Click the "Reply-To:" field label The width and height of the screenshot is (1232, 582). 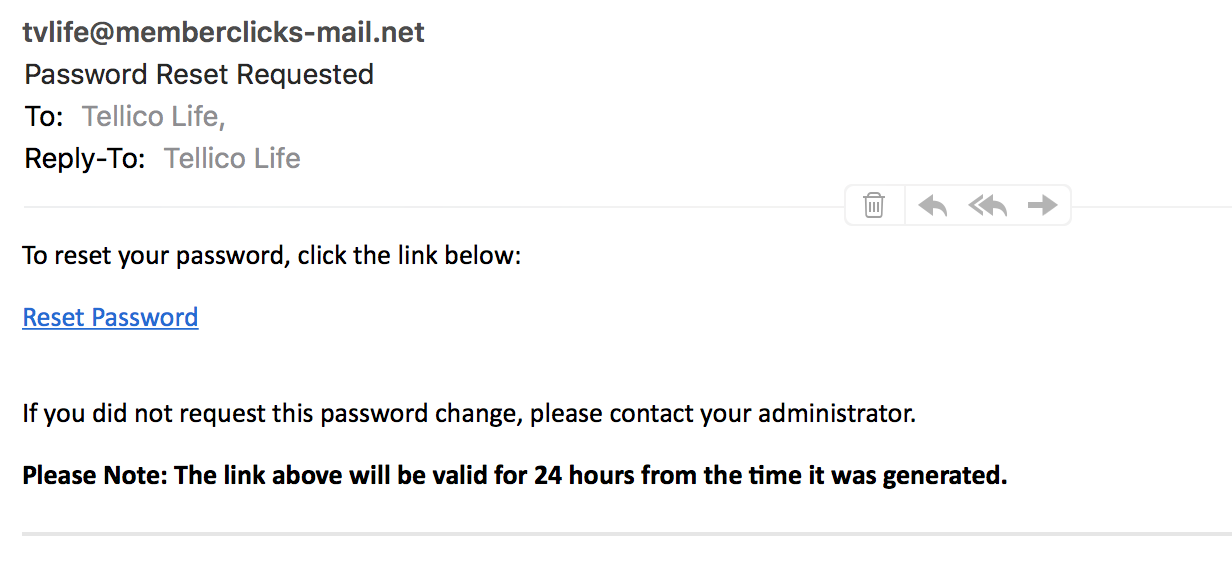85,158
